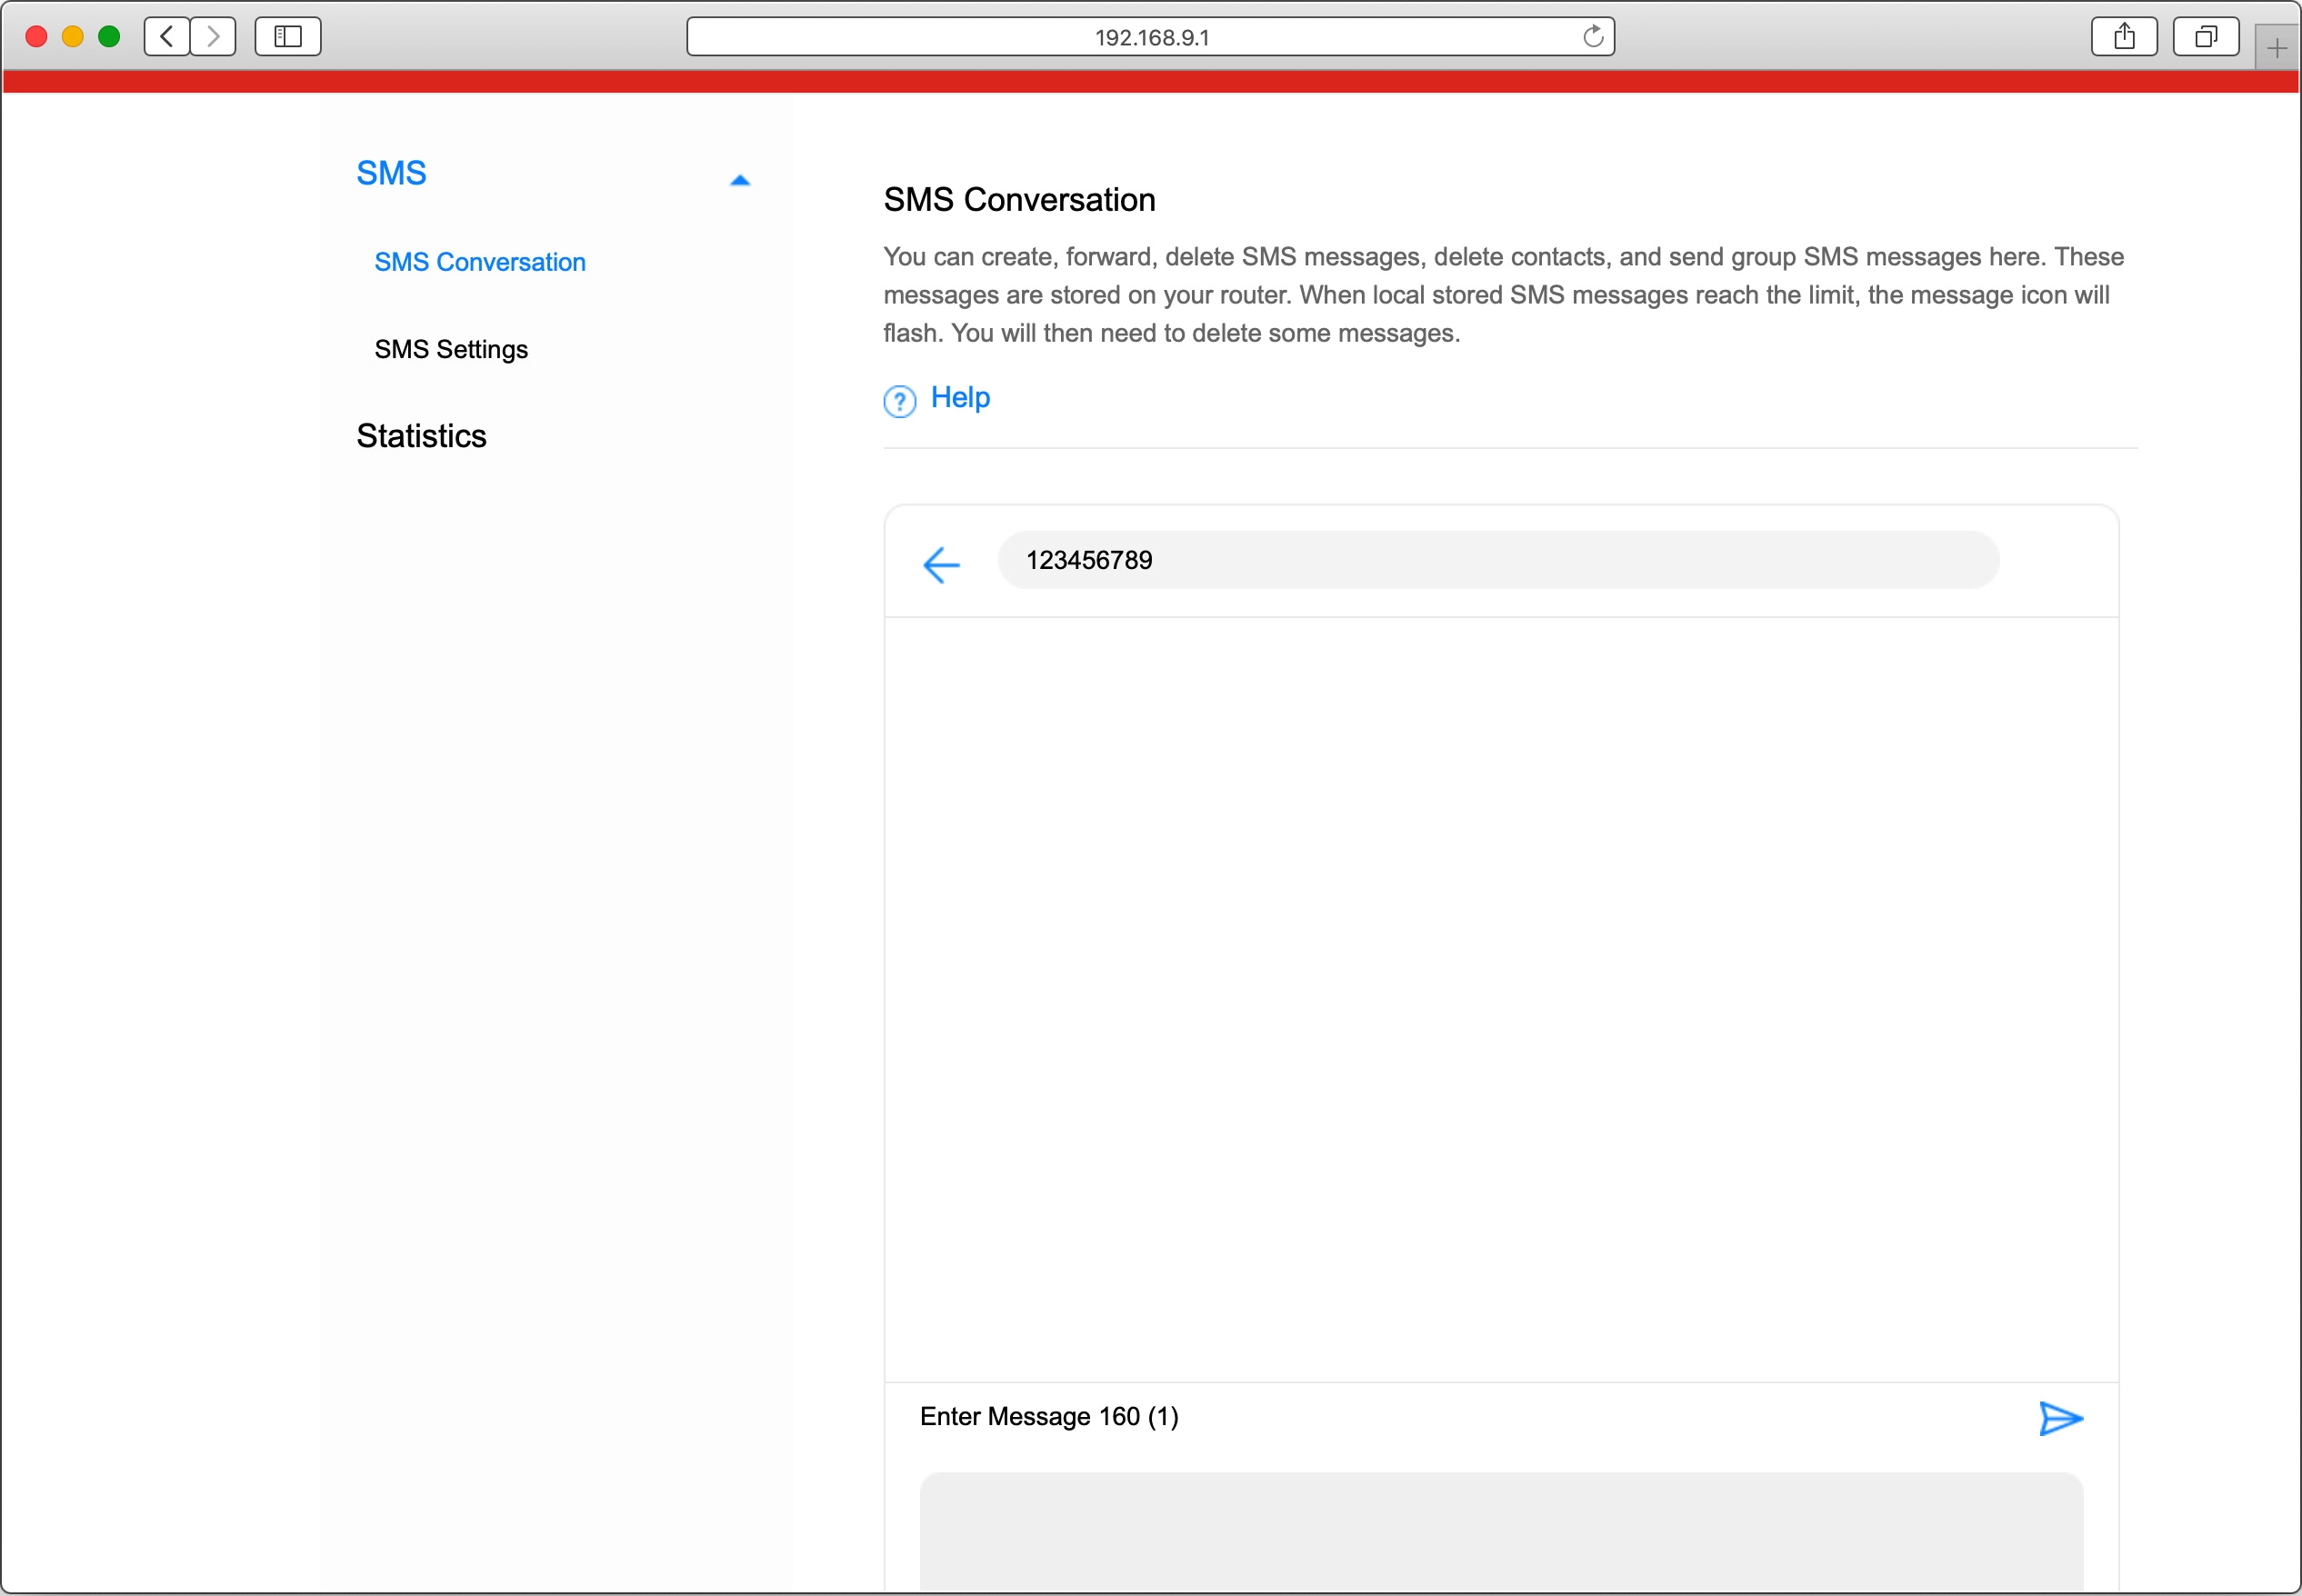Image resolution: width=2302 pixels, height=1596 pixels.
Task: Click the show all tabs icon
Action: coord(2204,35)
